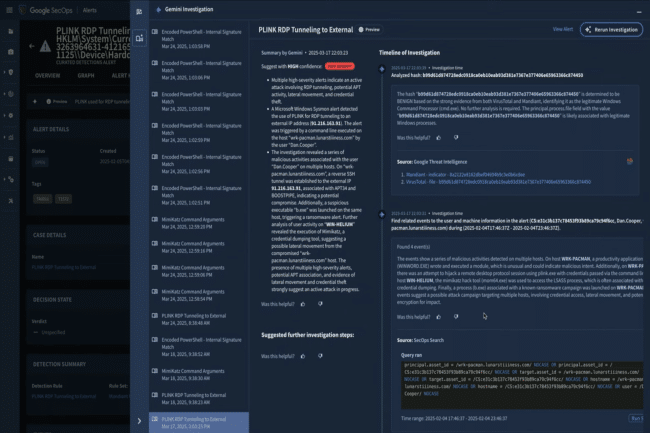This screenshot has height=433, width=650.
Task: Select PLINK RDP Tunneling alert from Mar 18
Action: [199, 399]
